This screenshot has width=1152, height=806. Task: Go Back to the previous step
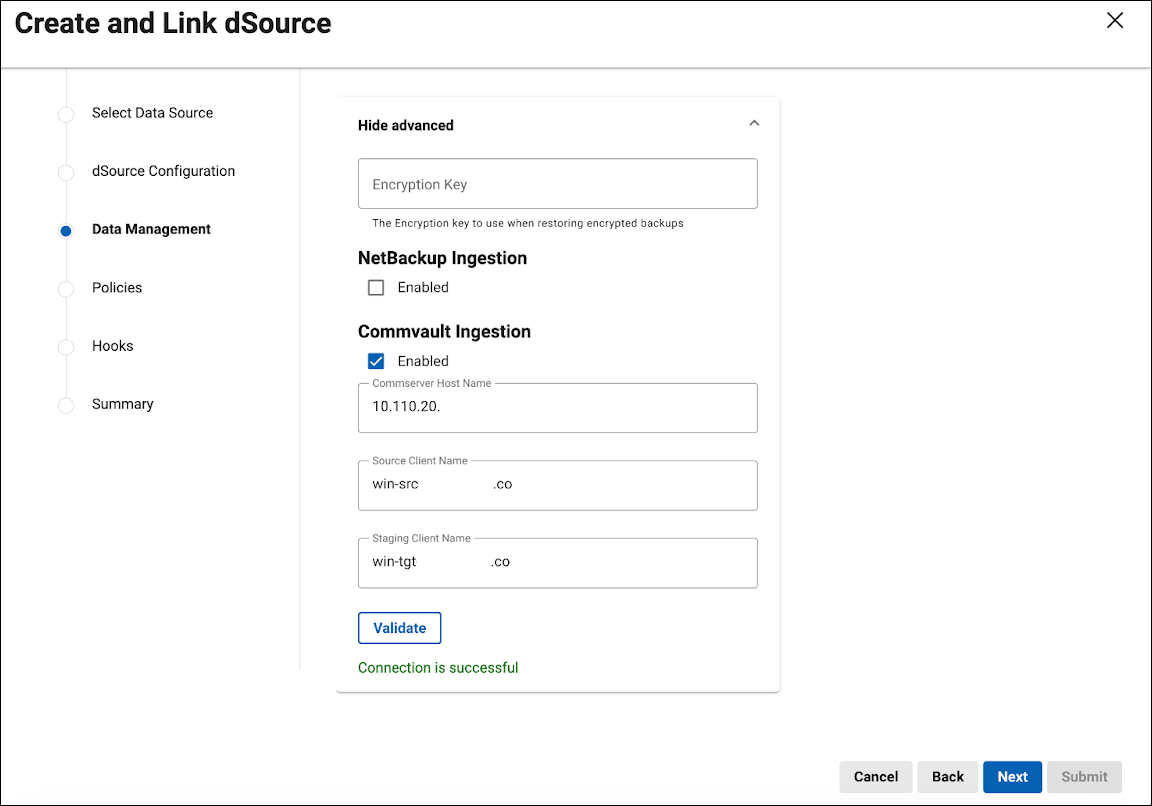coord(947,777)
